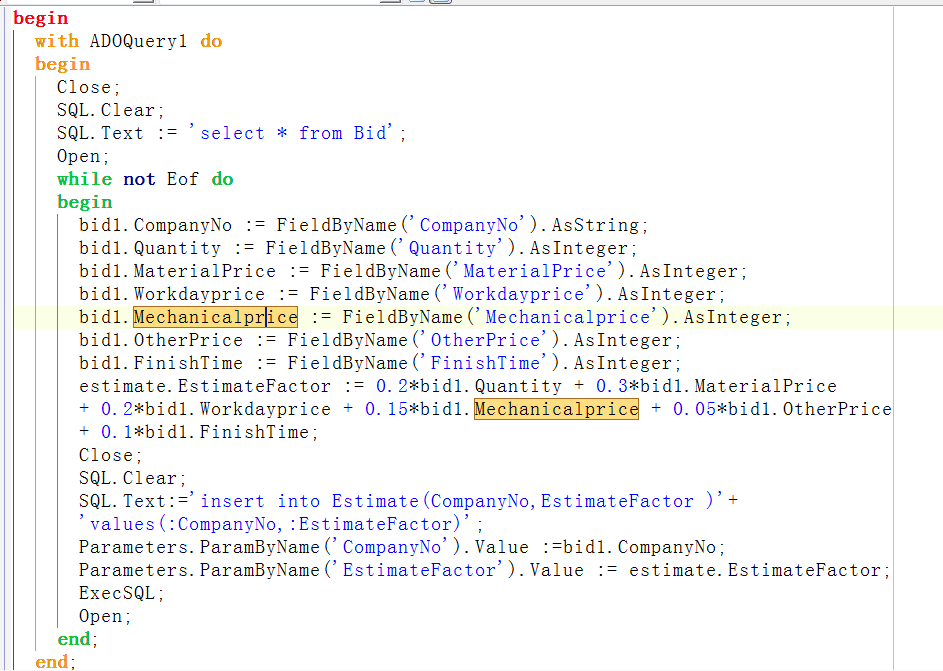Viewport: 943px width, 671px height.
Task: Click the 'insert into Estimate(...)' string literal
Action: click(456, 500)
